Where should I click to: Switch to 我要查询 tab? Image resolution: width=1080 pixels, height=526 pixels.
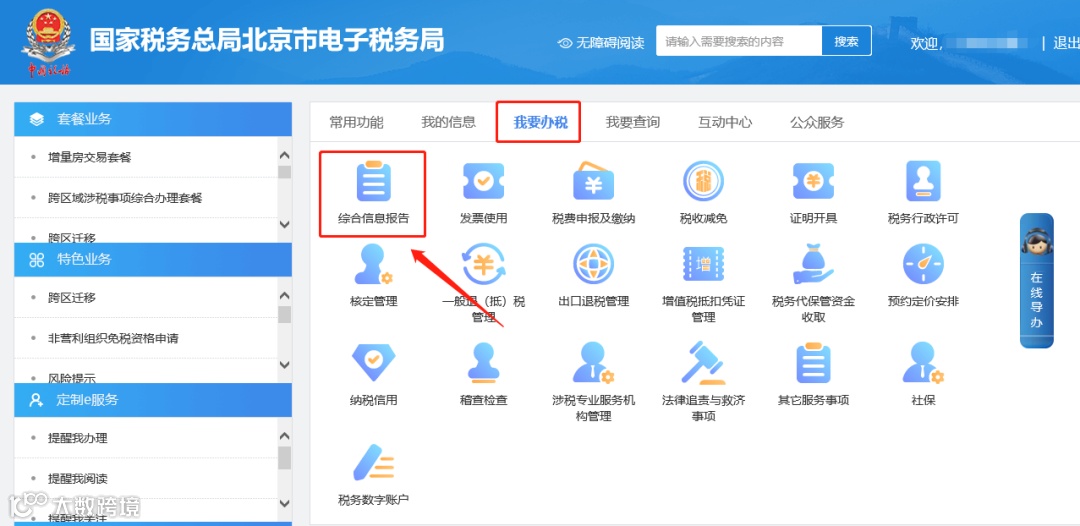coord(632,123)
